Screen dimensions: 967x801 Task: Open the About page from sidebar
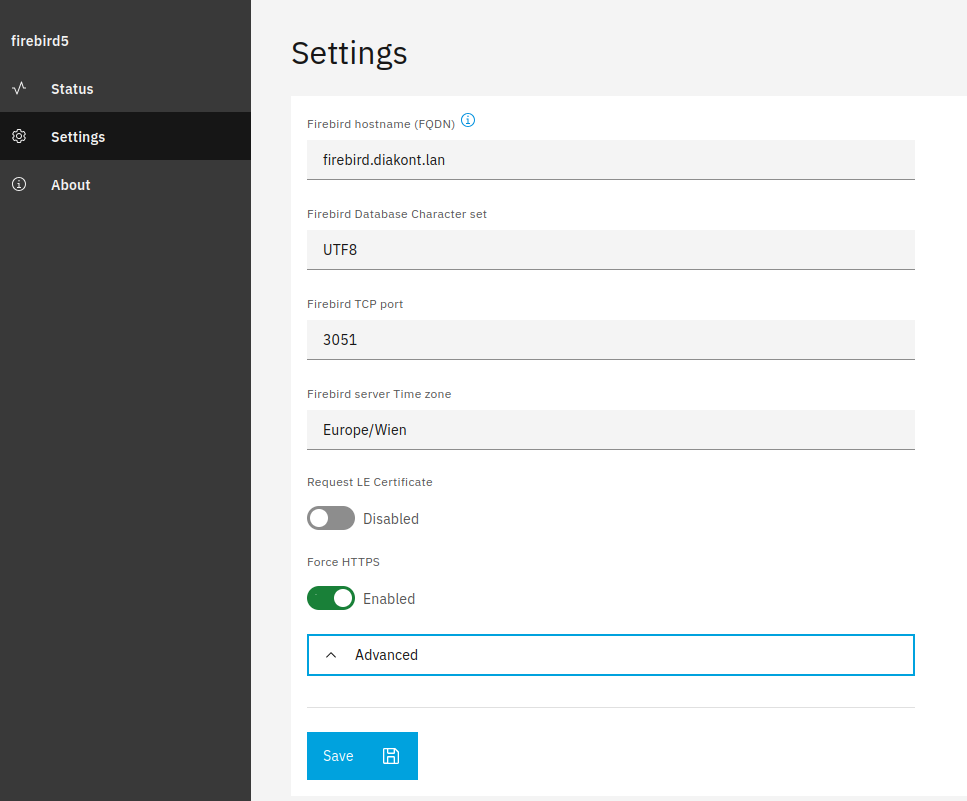point(71,185)
